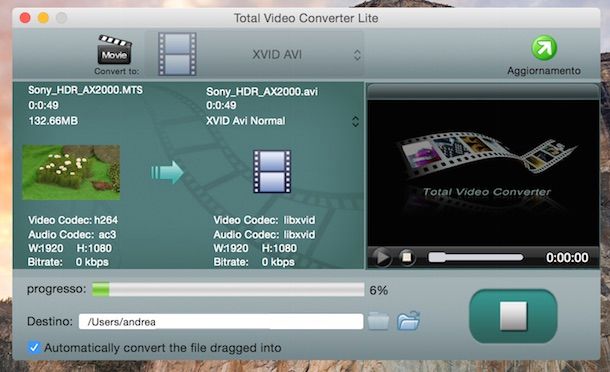Click the Movie clapperboard icon
The image size is (610, 372).
point(114,49)
